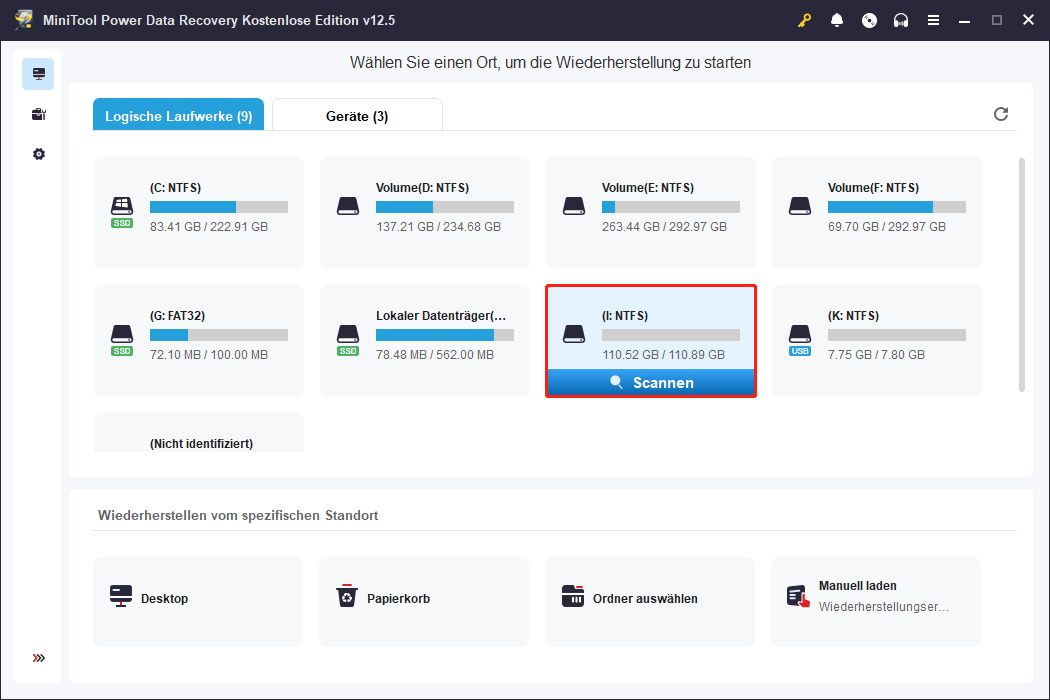Open the key registration icon

coord(804,20)
